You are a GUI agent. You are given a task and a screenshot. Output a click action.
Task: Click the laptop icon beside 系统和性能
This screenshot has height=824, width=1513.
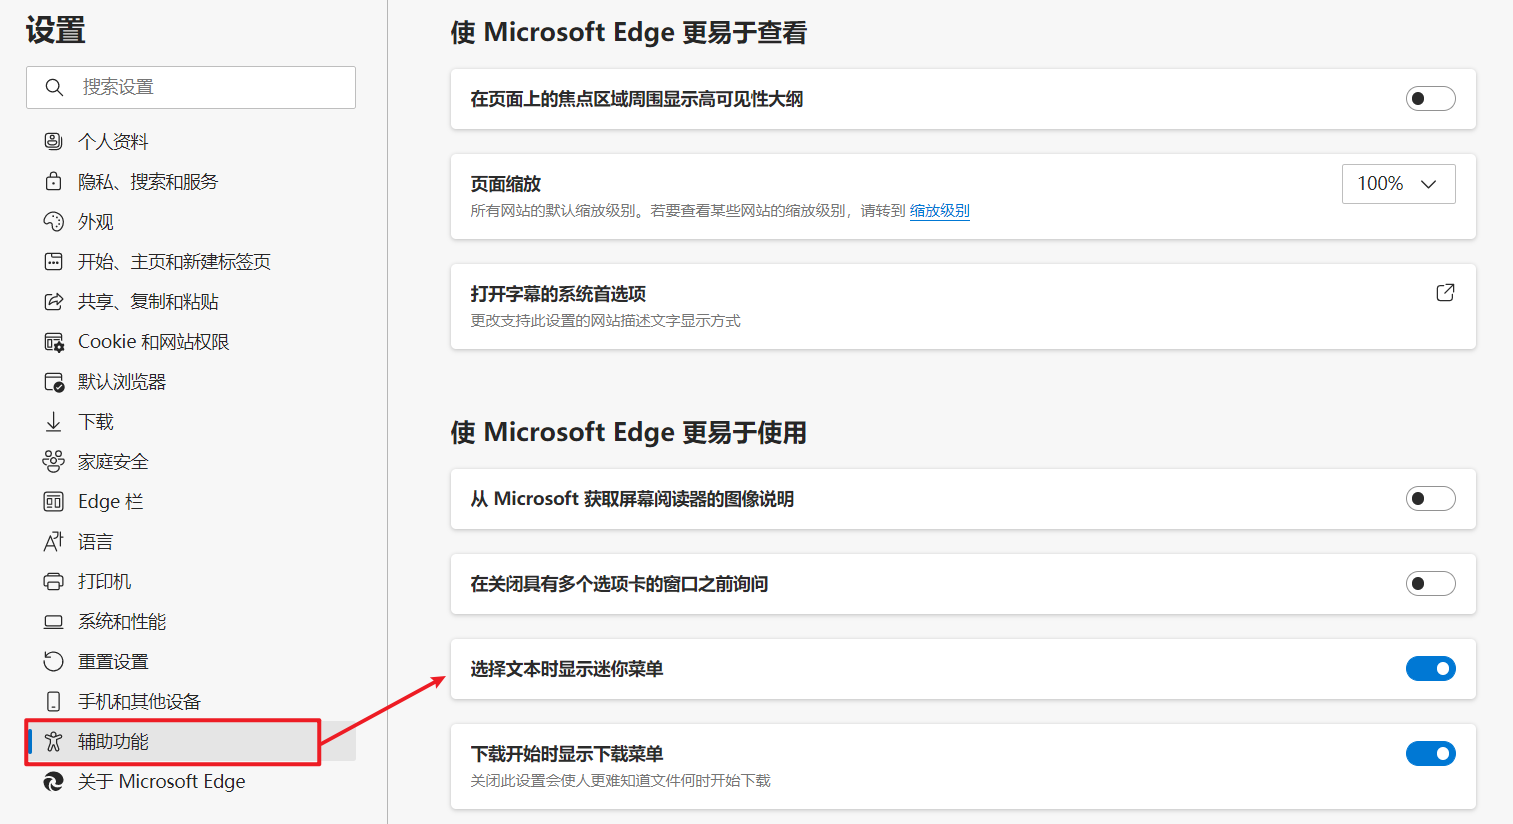54,621
